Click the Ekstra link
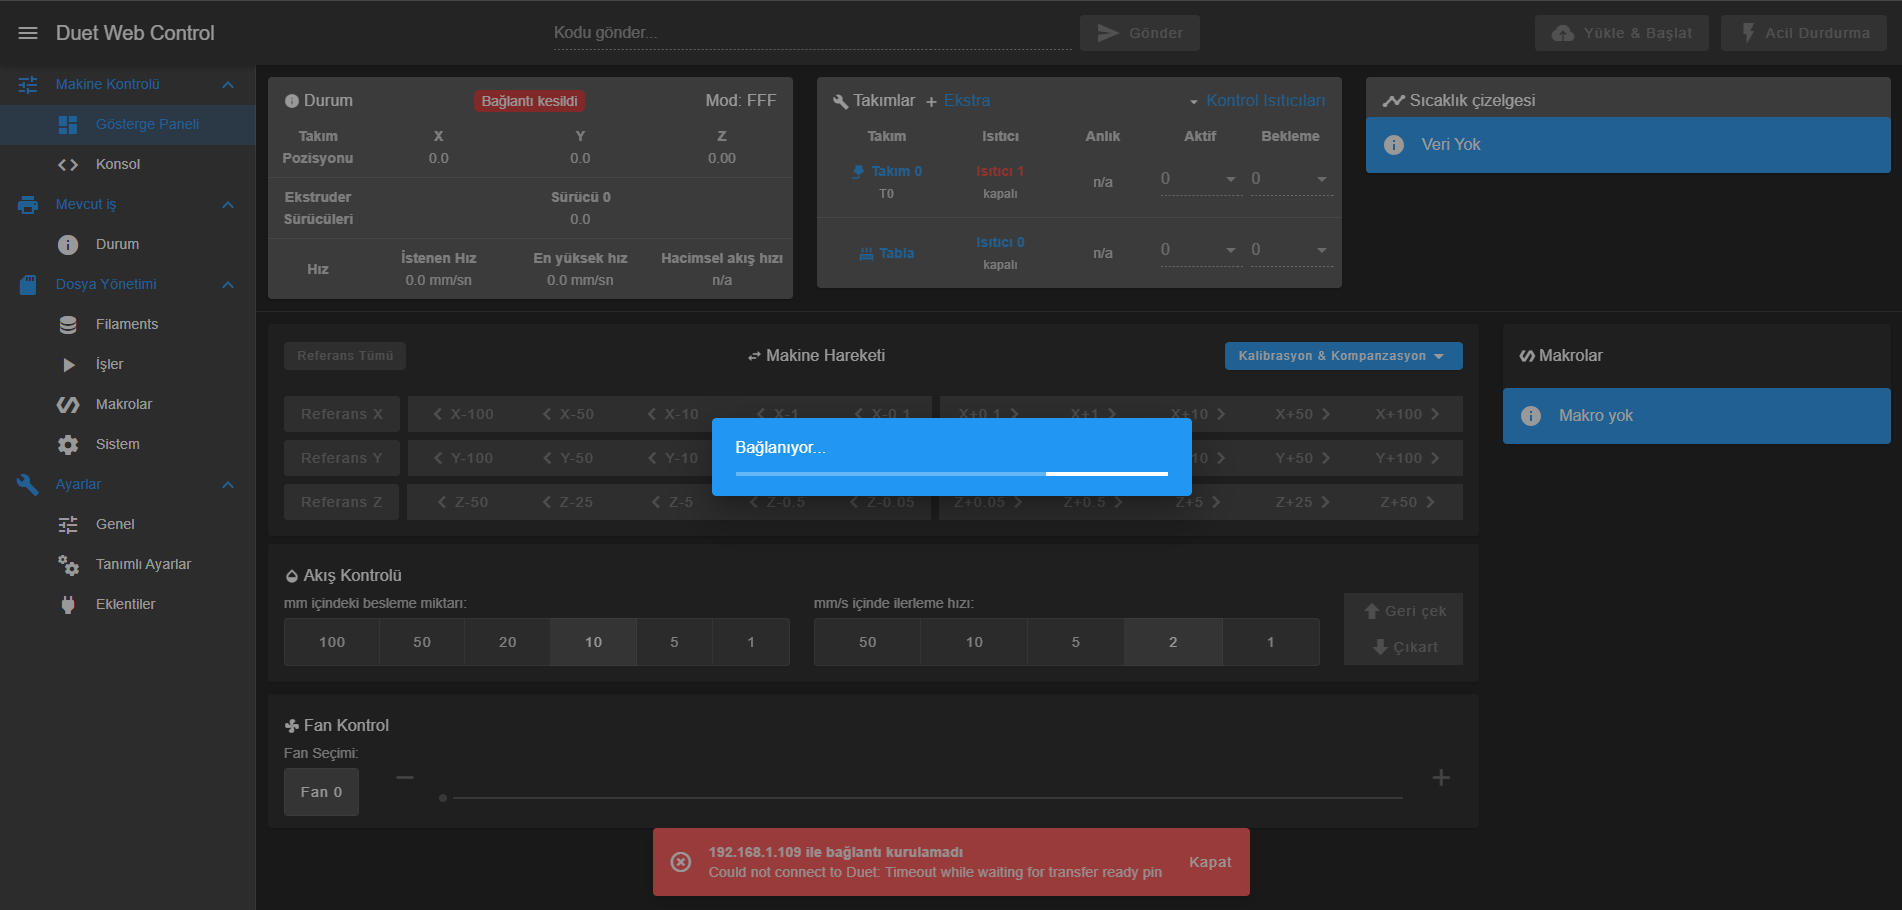This screenshot has width=1902, height=910. [x=967, y=101]
